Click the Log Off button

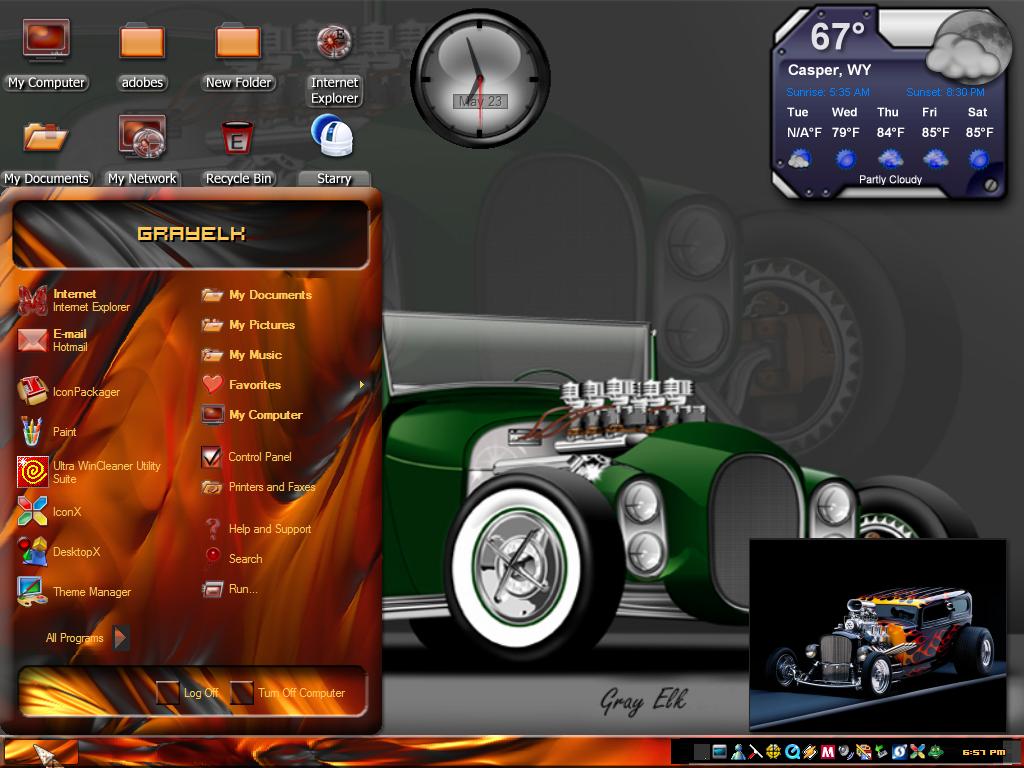click(187, 692)
